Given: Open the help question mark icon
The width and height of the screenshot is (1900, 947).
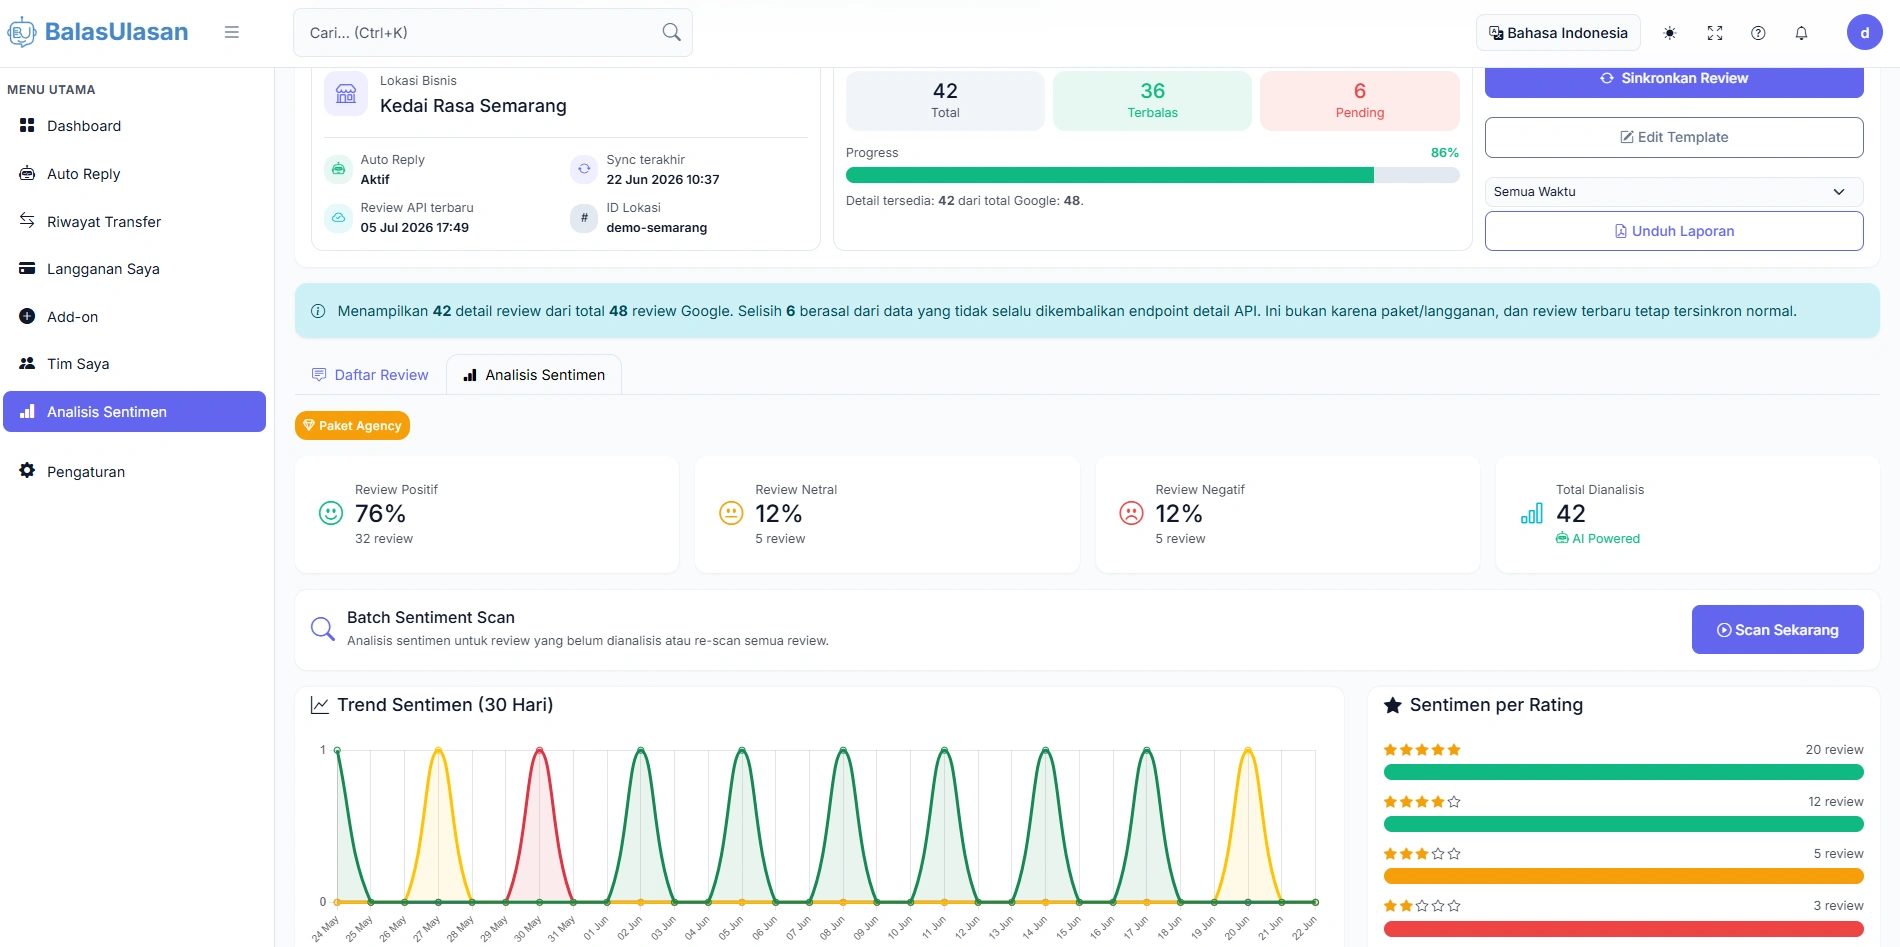Looking at the screenshot, I should click(1758, 33).
